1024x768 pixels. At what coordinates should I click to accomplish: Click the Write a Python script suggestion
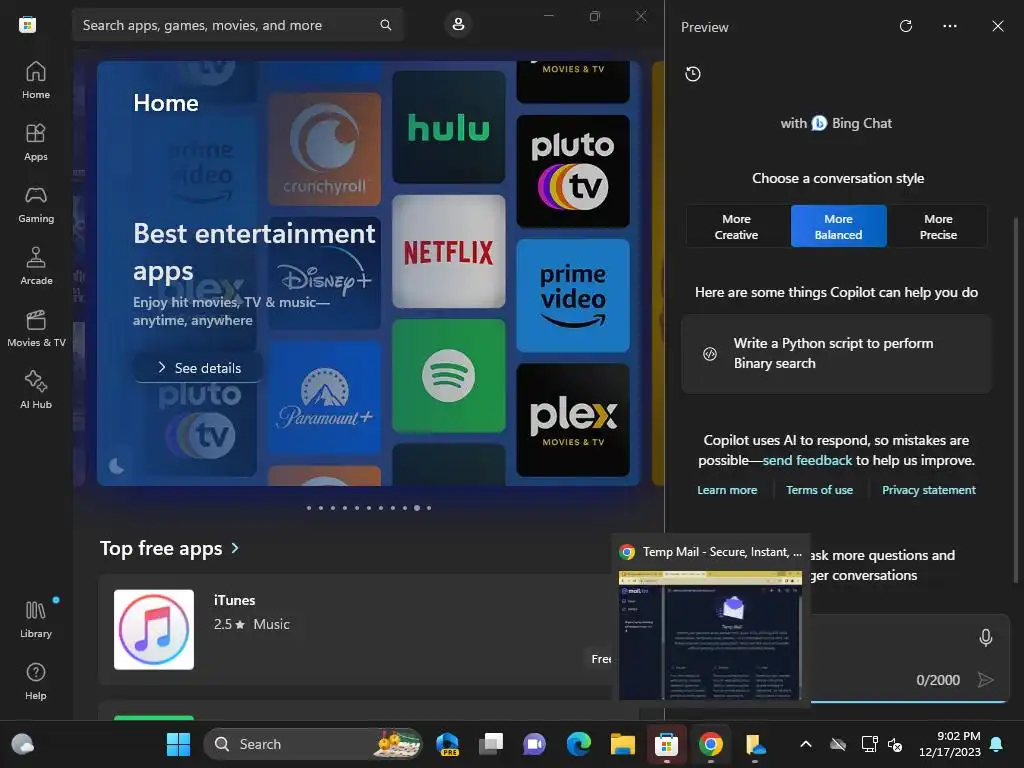tap(837, 353)
